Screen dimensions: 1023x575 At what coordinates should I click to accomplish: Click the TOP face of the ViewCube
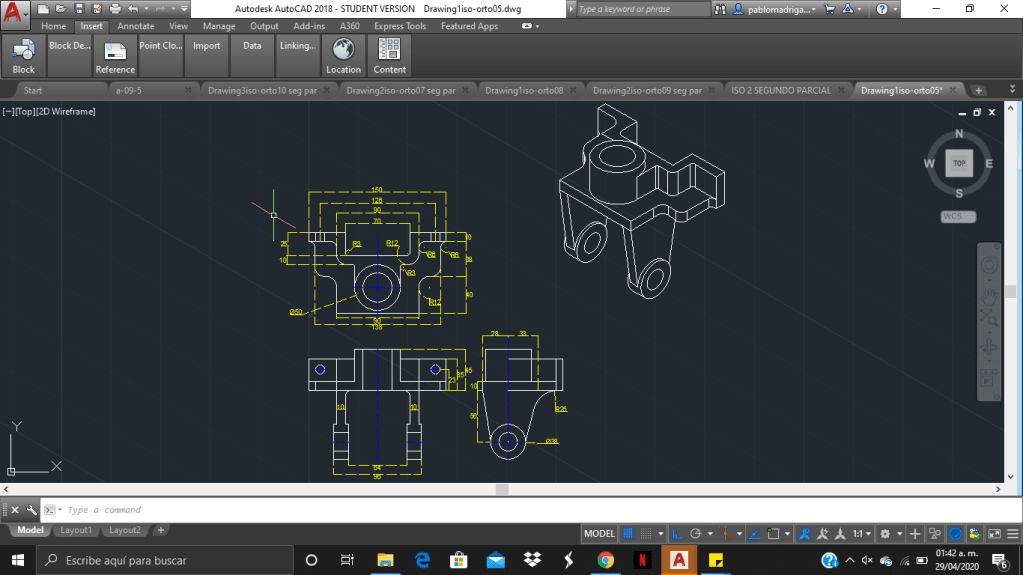pos(958,163)
